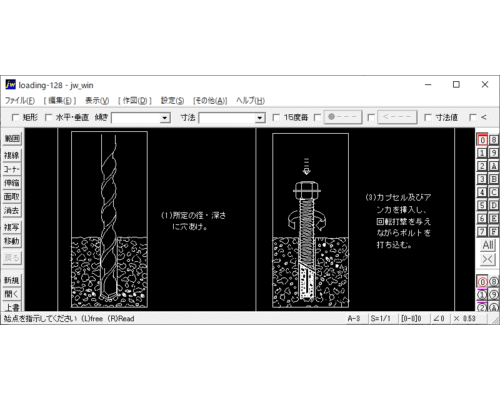Select layer button E
Image resolution: width=500 pixels, height=400 pixels.
(x=494, y=218)
